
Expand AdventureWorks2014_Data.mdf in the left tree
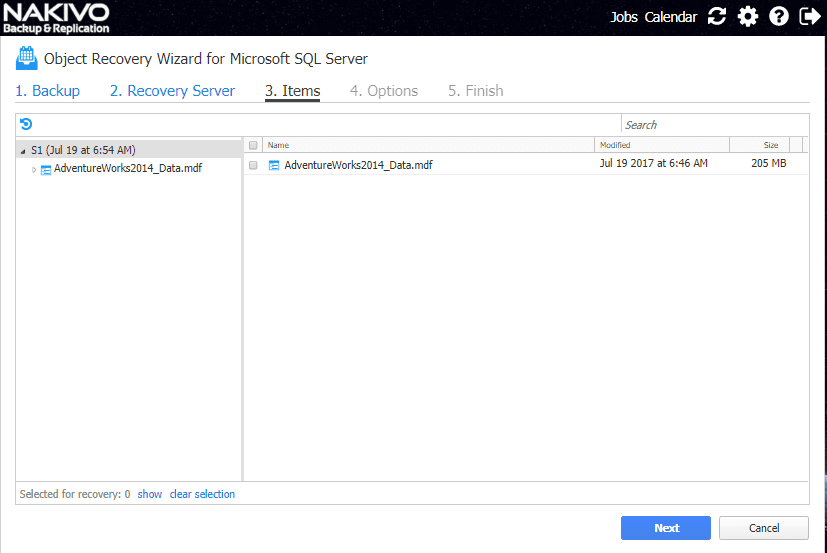tap(34, 169)
